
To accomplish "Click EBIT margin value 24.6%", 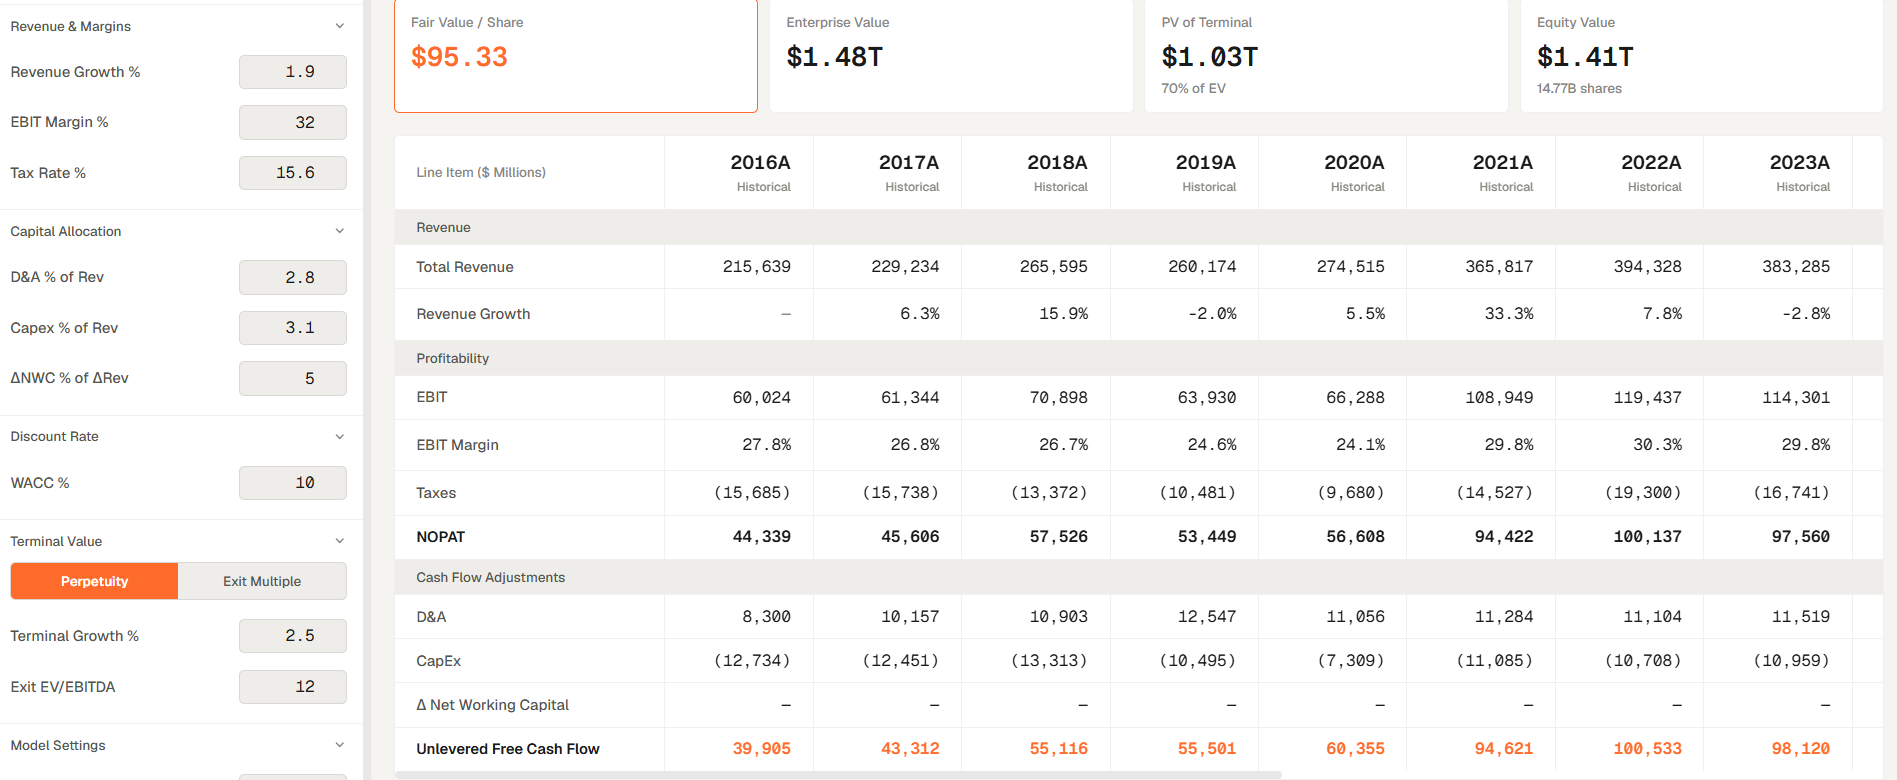I will [x=1212, y=445].
